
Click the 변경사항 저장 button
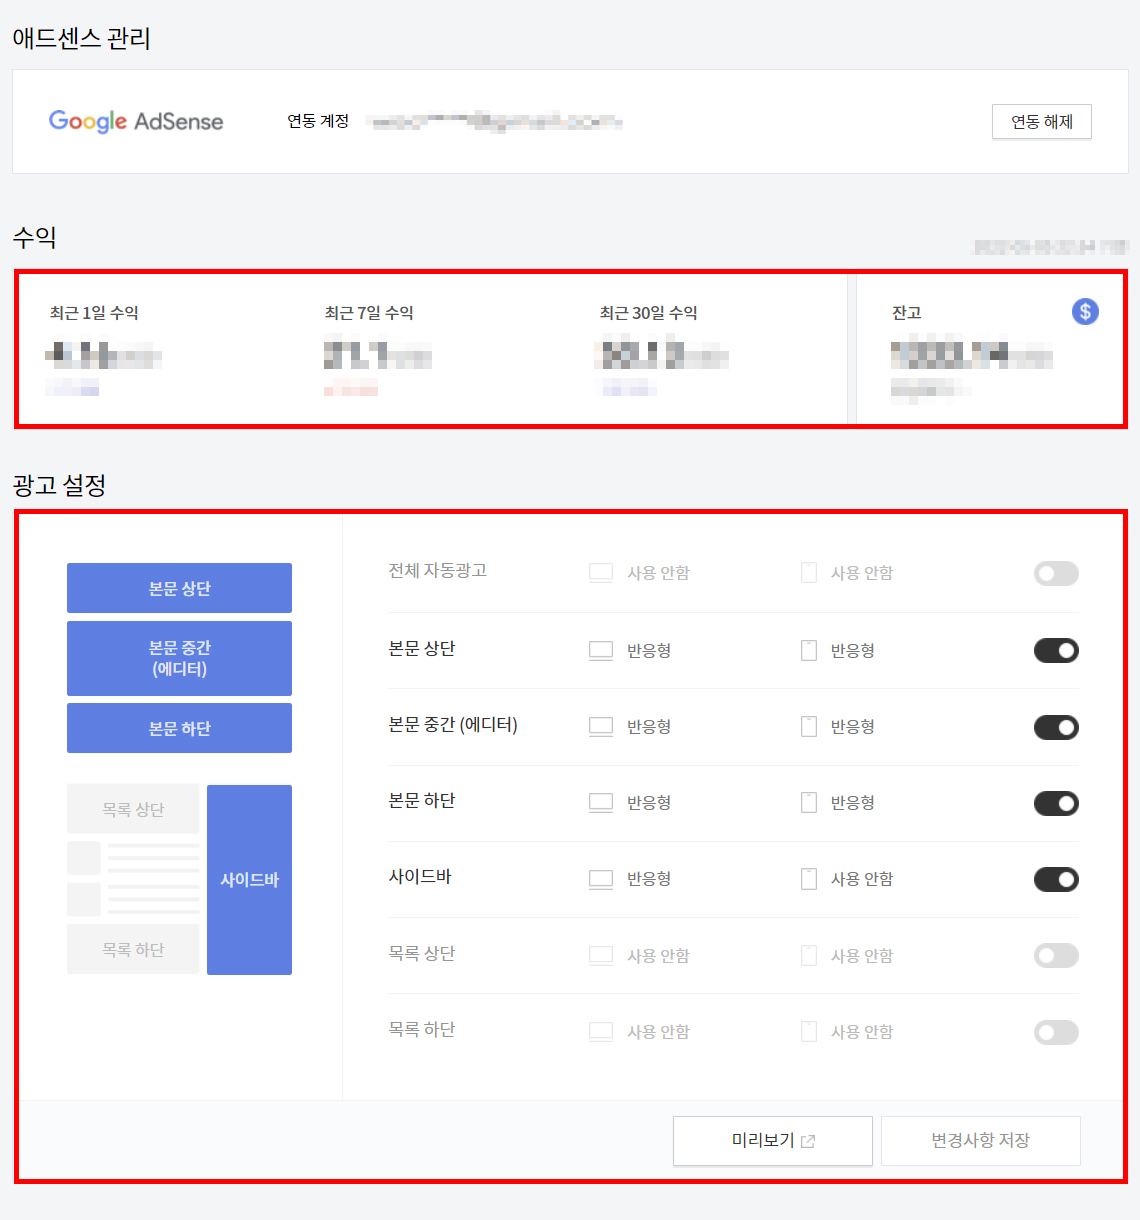pyautogui.click(x=980, y=1141)
